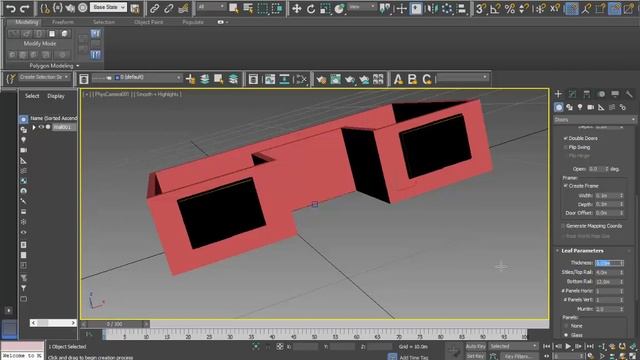Toggle the Double Doors checkbox
This screenshot has width=640, height=360.
[x=566, y=138]
